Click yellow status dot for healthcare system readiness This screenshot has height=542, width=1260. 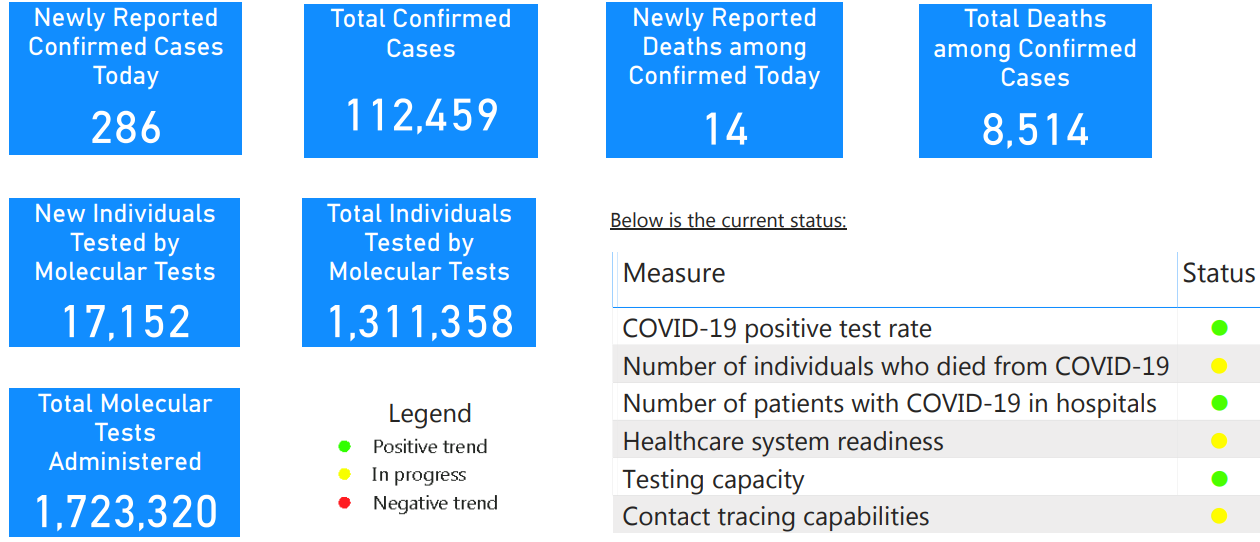(1219, 441)
